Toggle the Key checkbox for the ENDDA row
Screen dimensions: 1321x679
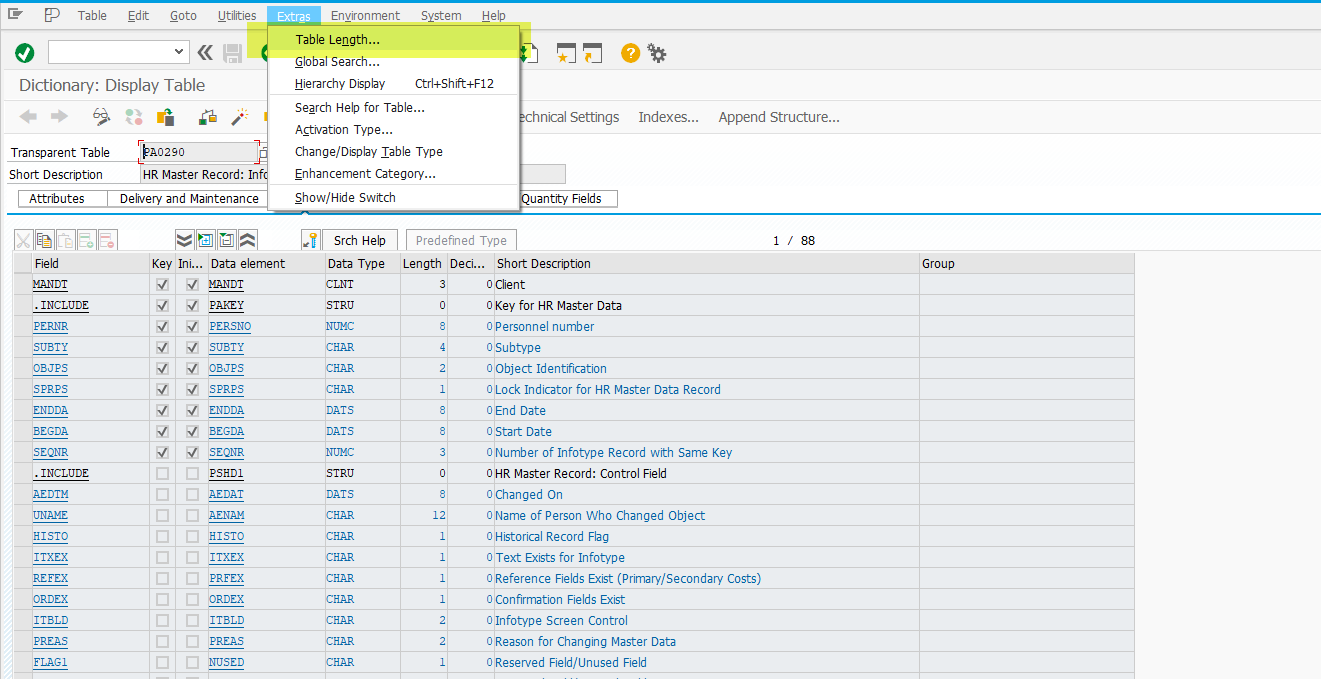[162, 411]
